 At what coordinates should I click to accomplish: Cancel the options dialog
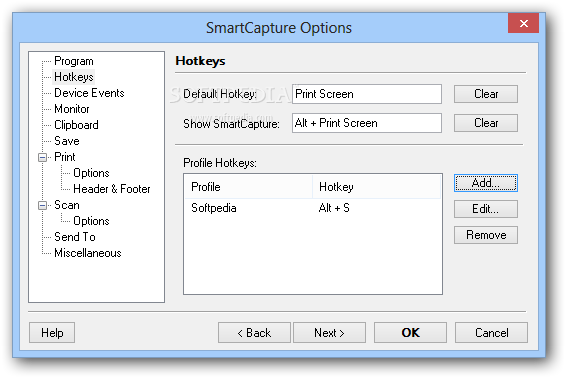tap(491, 333)
